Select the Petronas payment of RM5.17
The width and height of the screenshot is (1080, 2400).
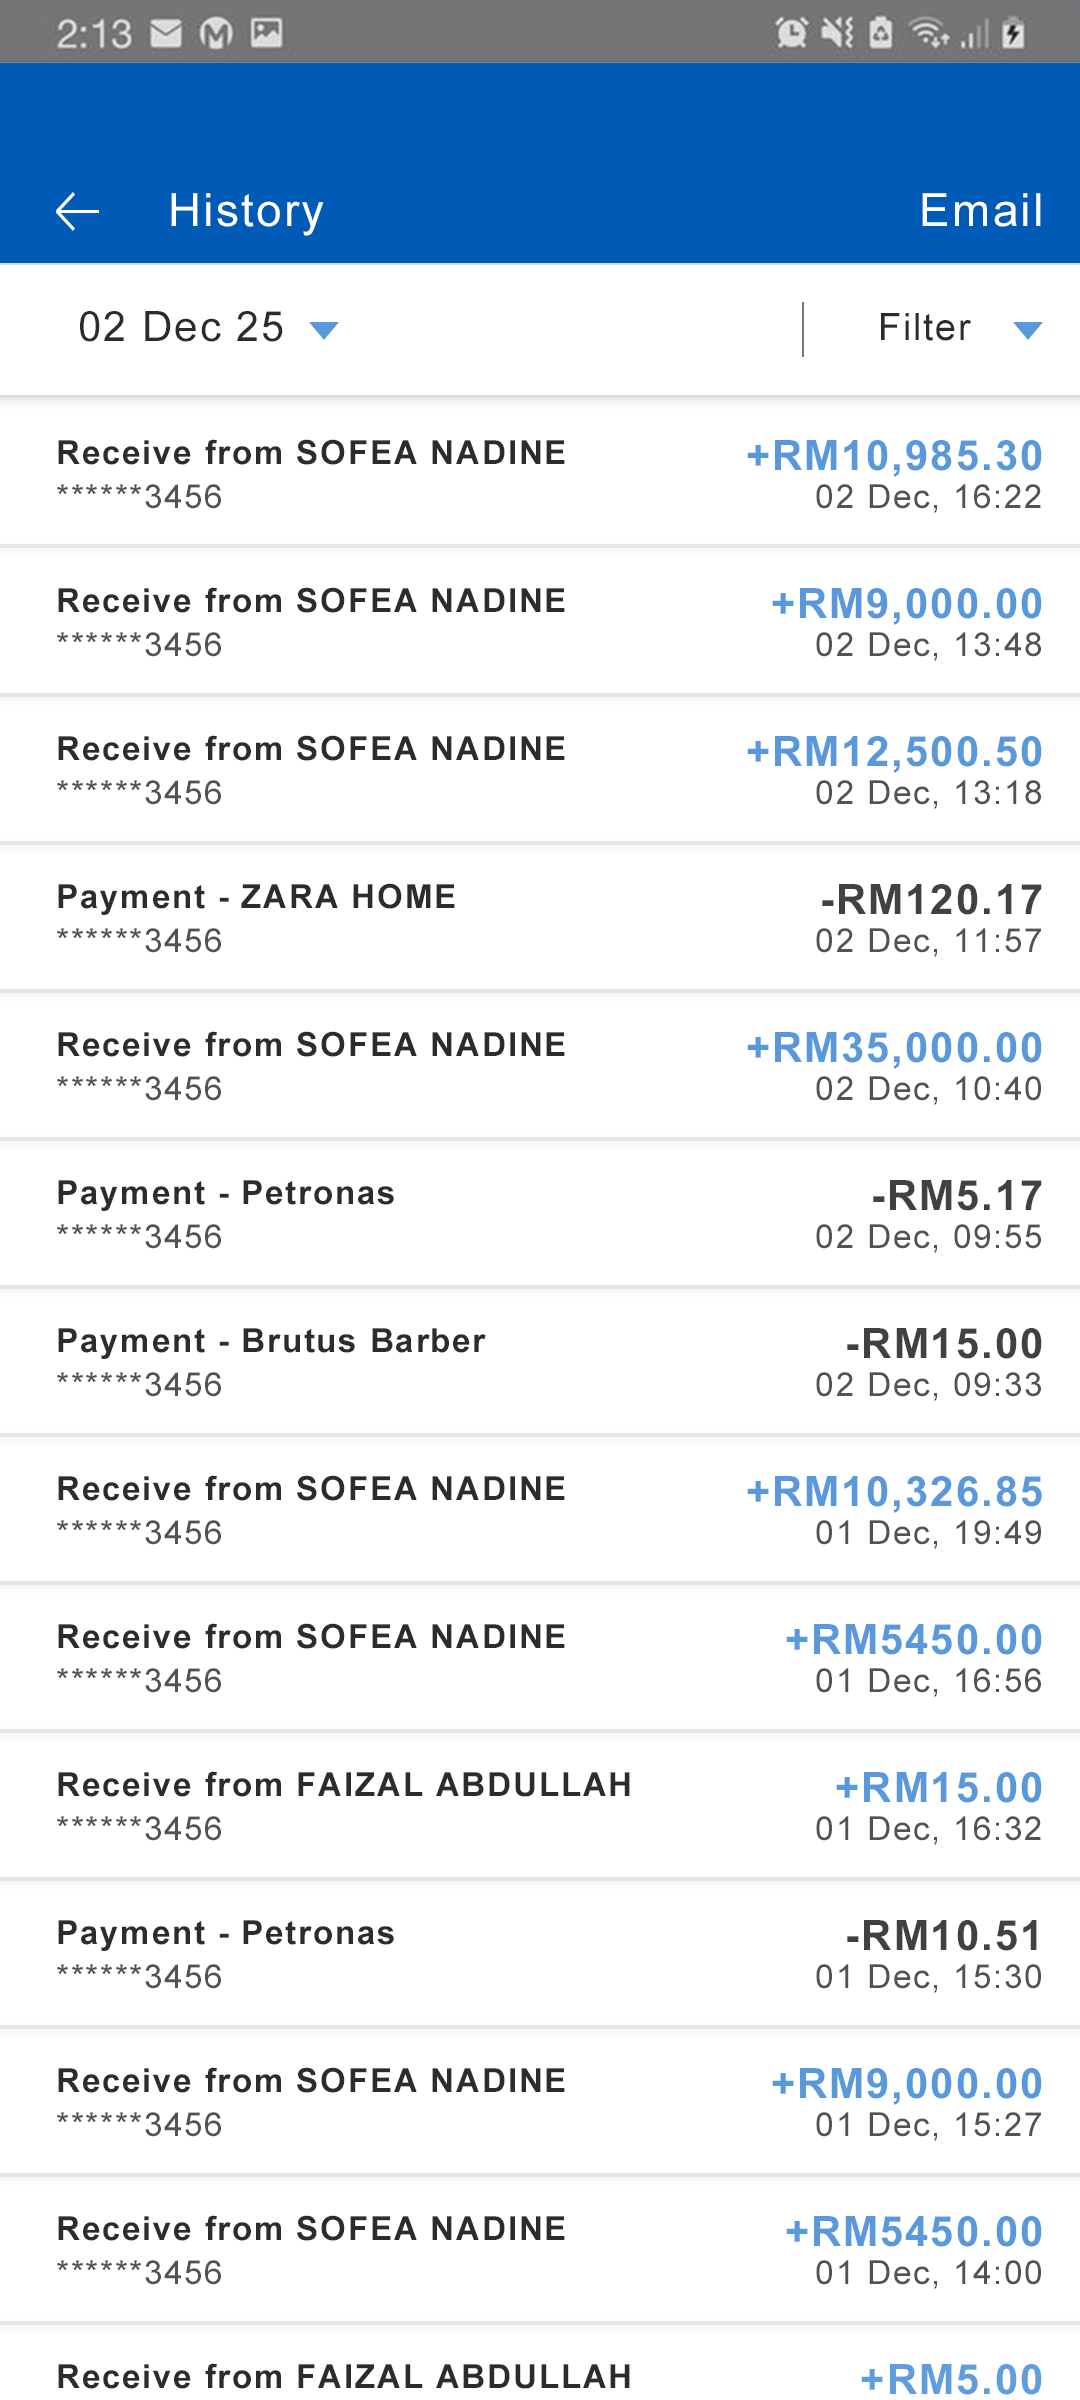540,1213
